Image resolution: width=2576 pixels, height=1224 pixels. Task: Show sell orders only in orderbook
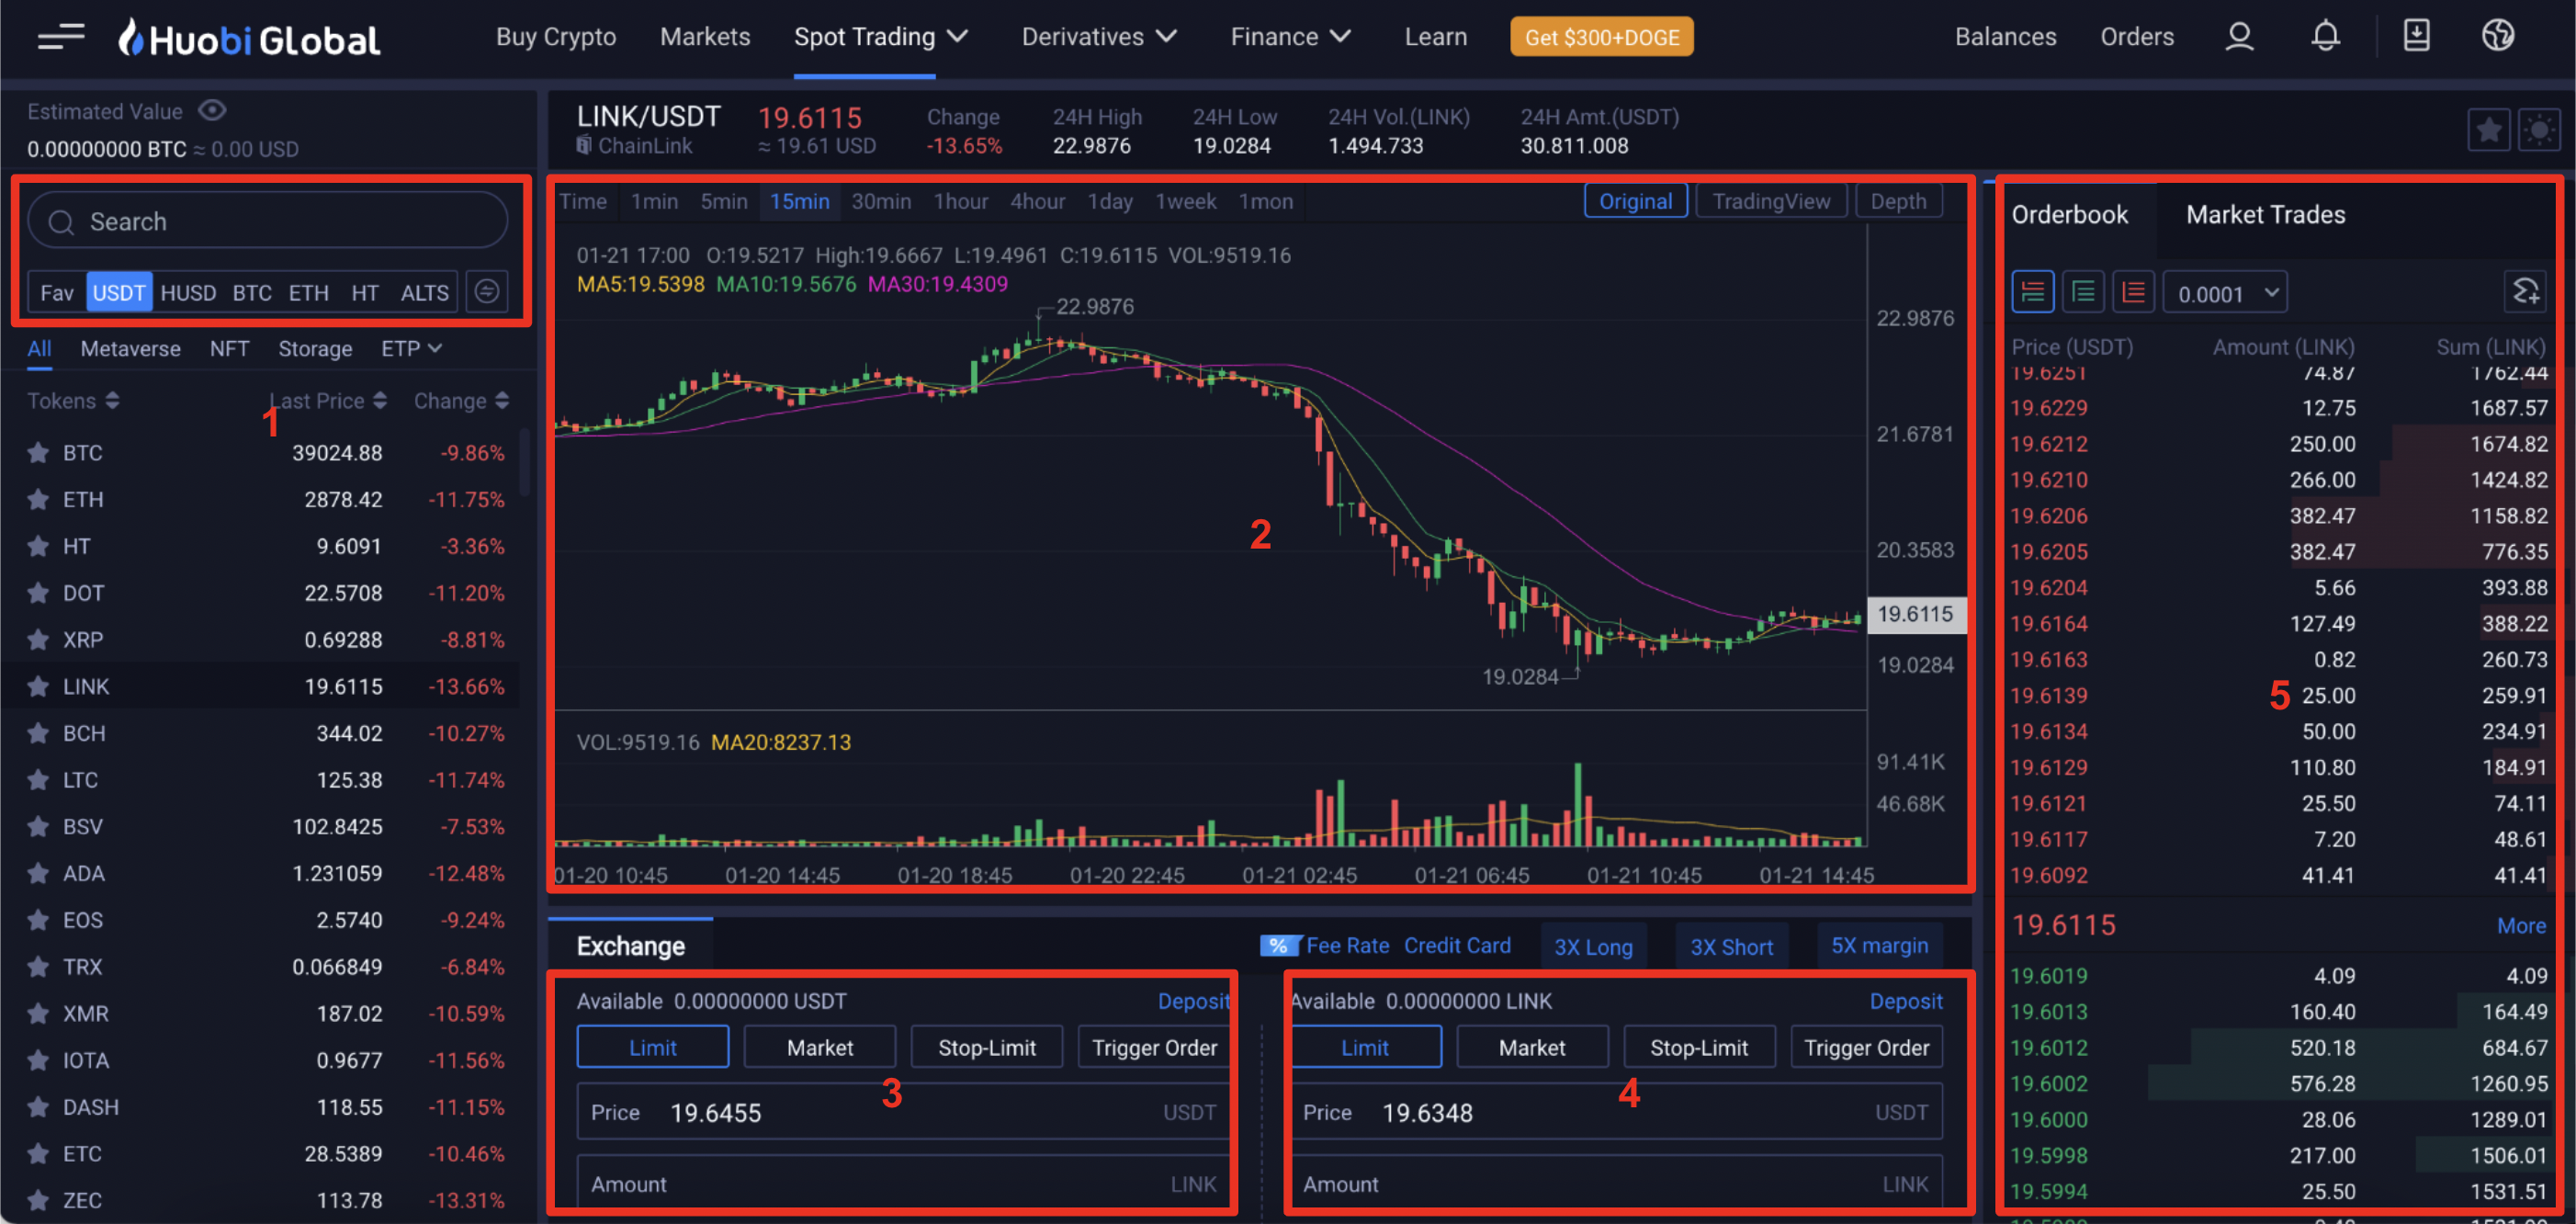(x=2133, y=292)
